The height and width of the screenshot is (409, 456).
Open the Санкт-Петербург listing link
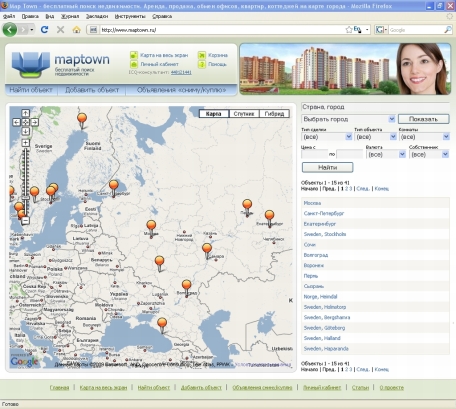[x=324, y=213]
